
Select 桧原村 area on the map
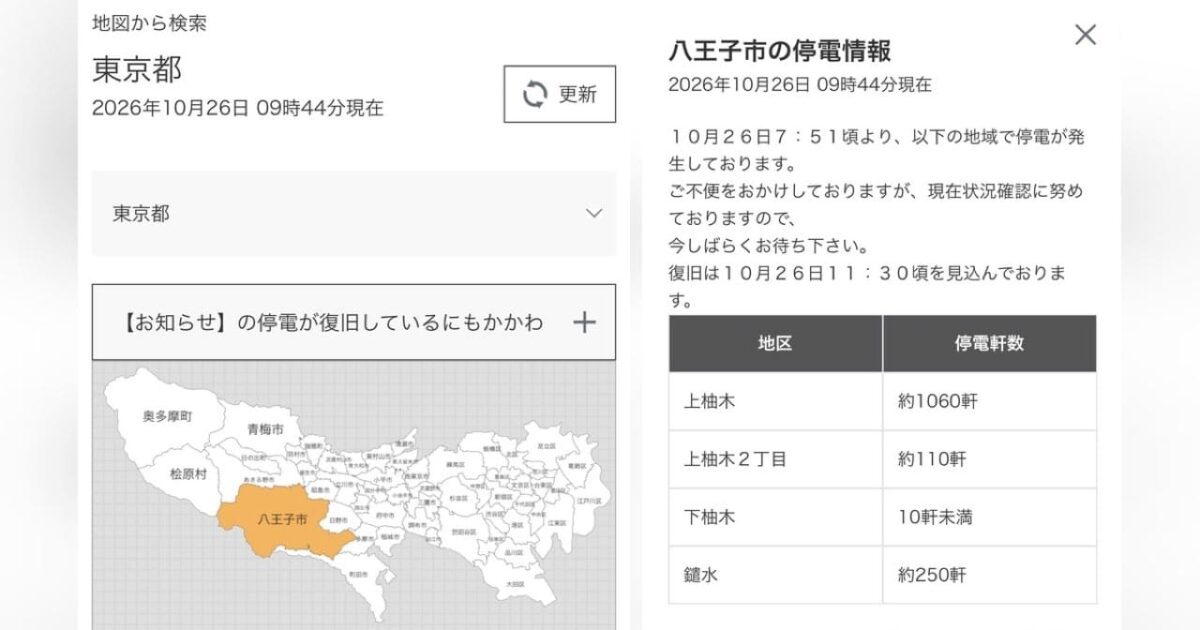coord(187,474)
